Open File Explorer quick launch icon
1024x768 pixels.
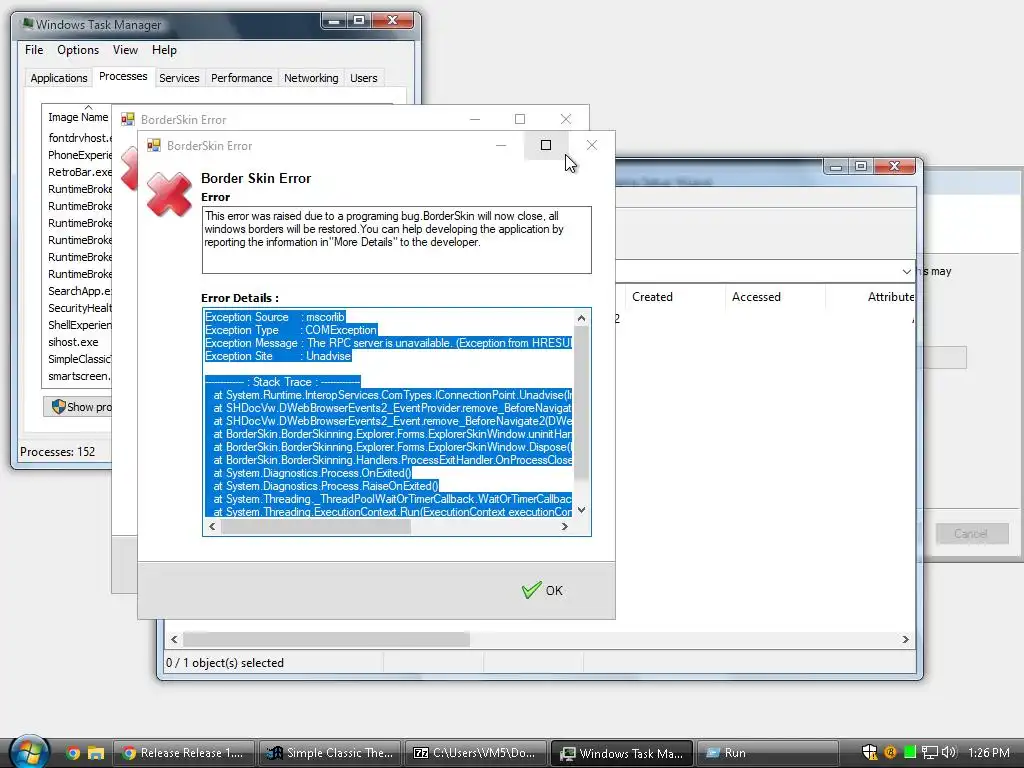[96, 753]
